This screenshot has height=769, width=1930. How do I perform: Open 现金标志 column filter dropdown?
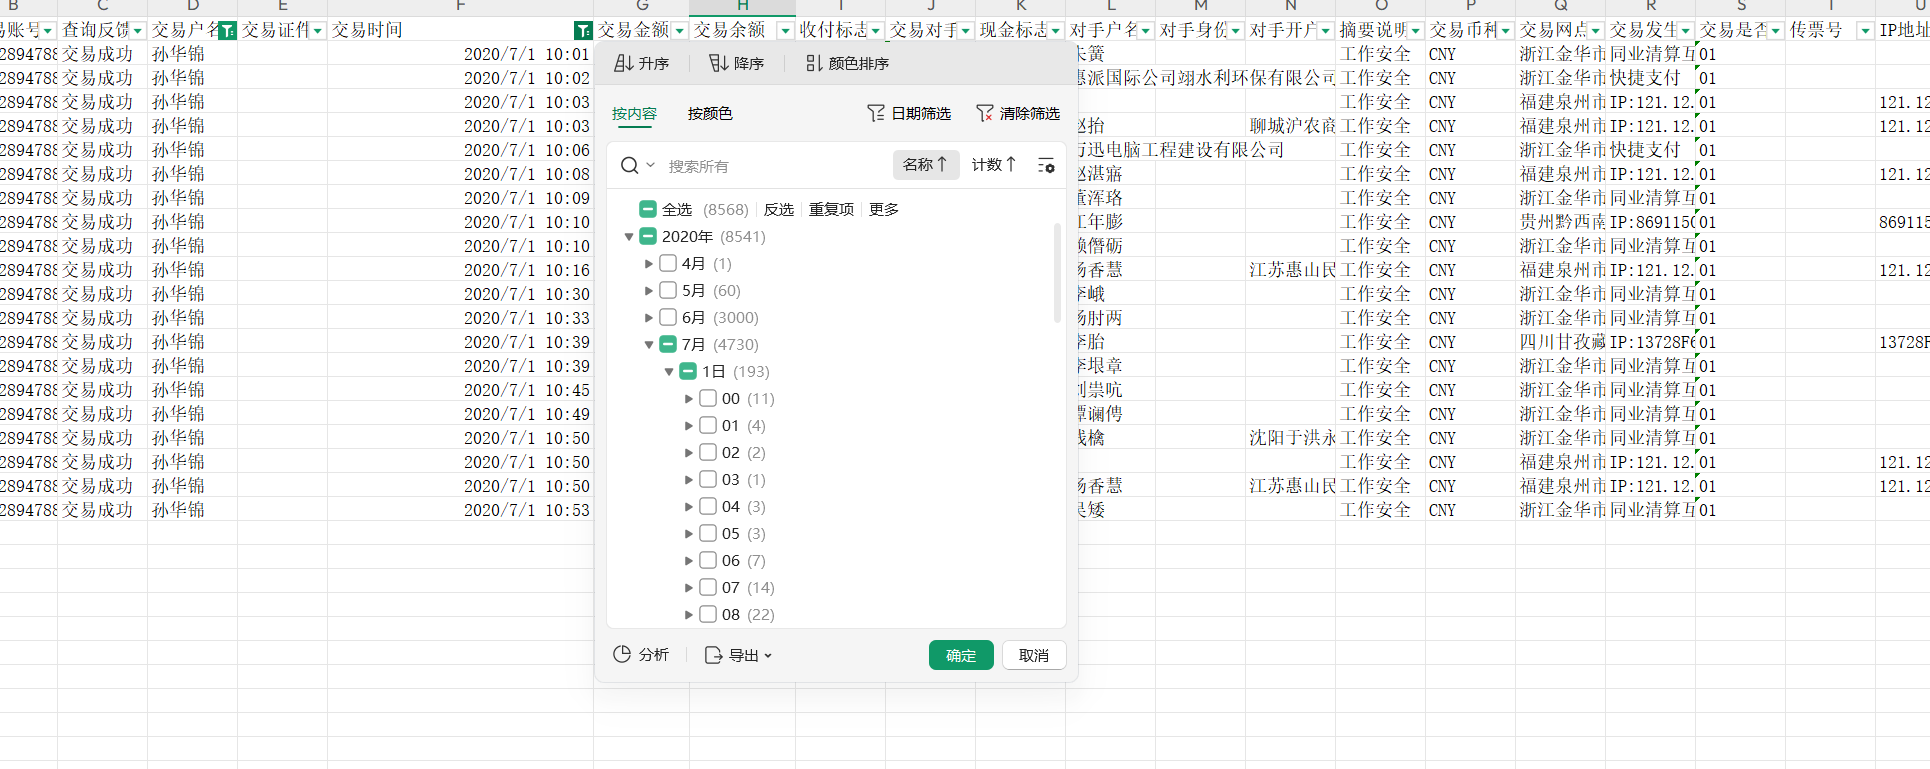coord(1056,31)
